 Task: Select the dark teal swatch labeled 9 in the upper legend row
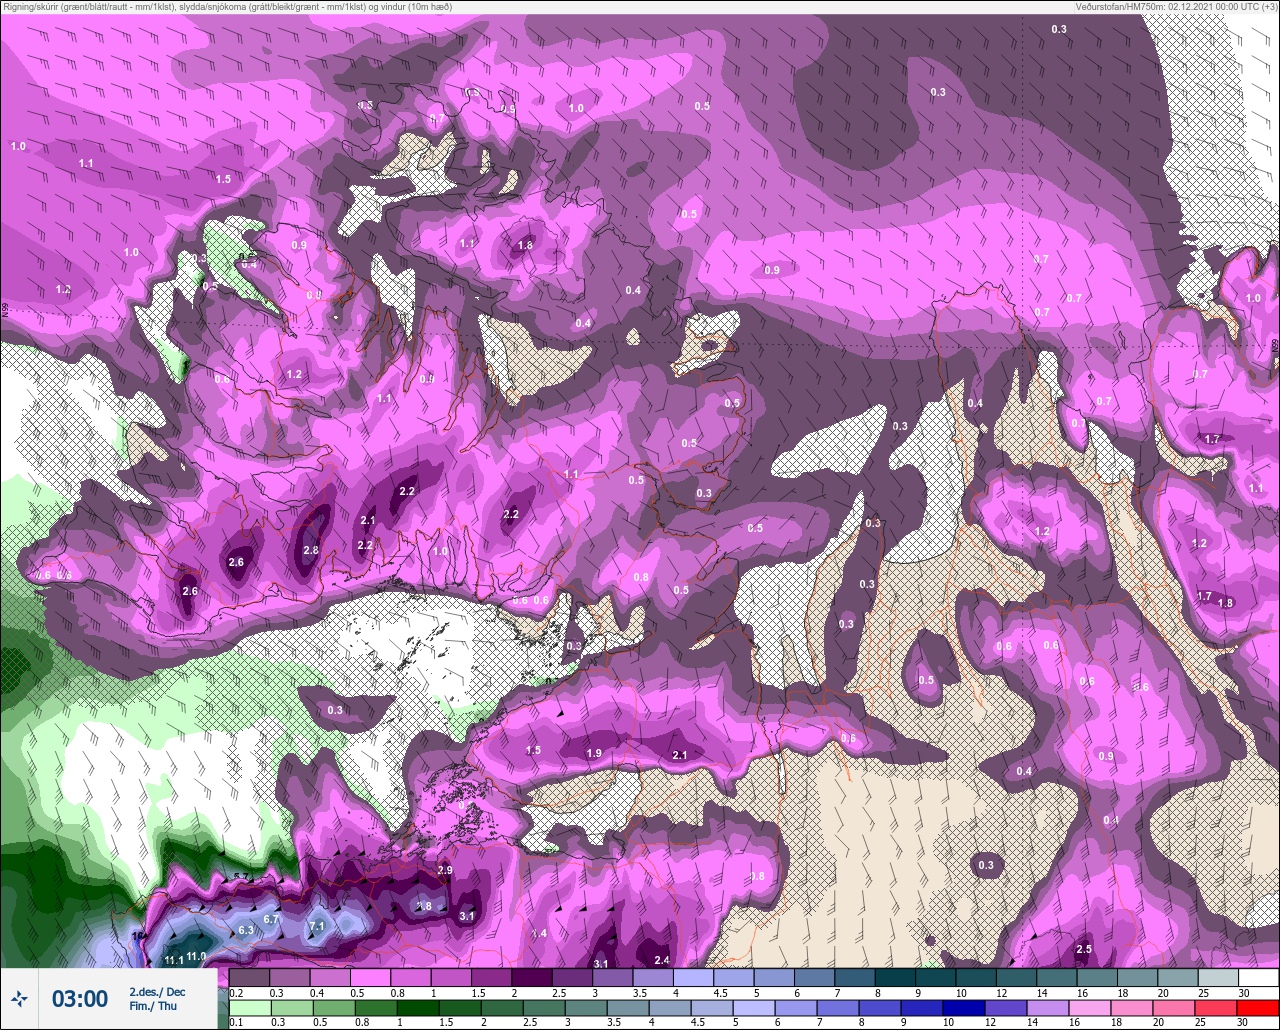coord(936,977)
